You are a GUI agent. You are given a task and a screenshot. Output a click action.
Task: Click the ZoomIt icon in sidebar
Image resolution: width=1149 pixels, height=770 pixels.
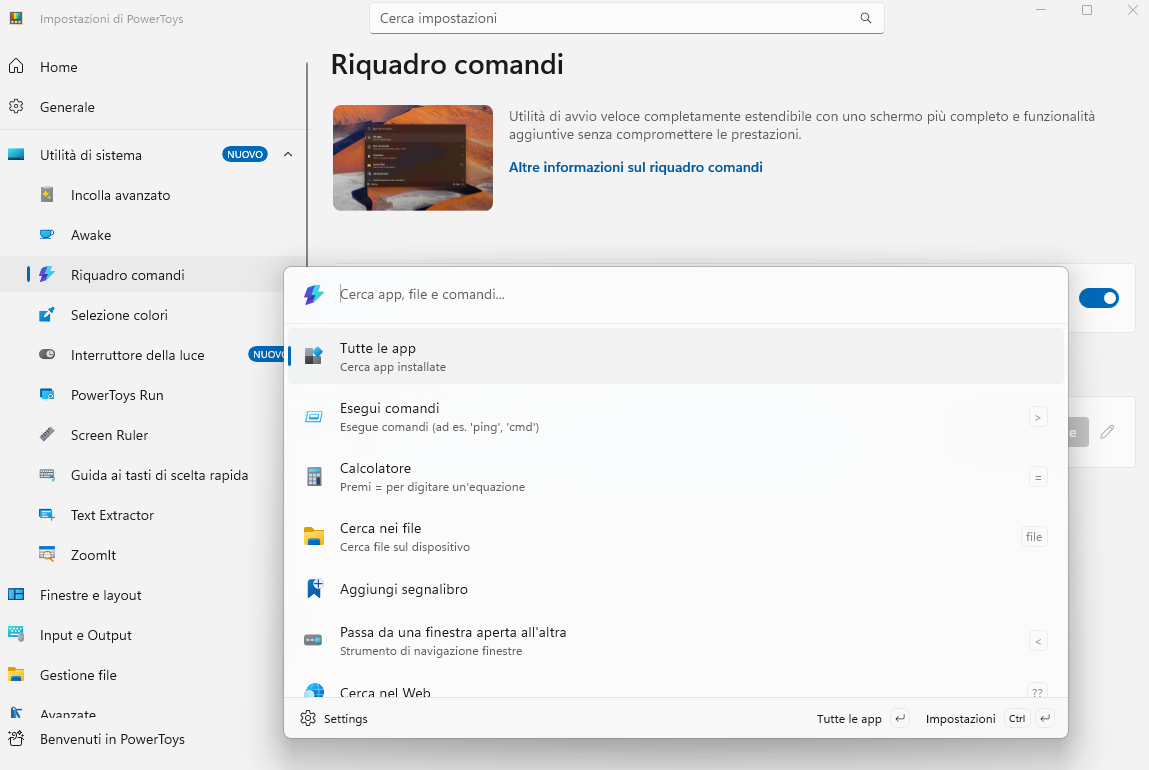pyautogui.click(x=47, y=555)
